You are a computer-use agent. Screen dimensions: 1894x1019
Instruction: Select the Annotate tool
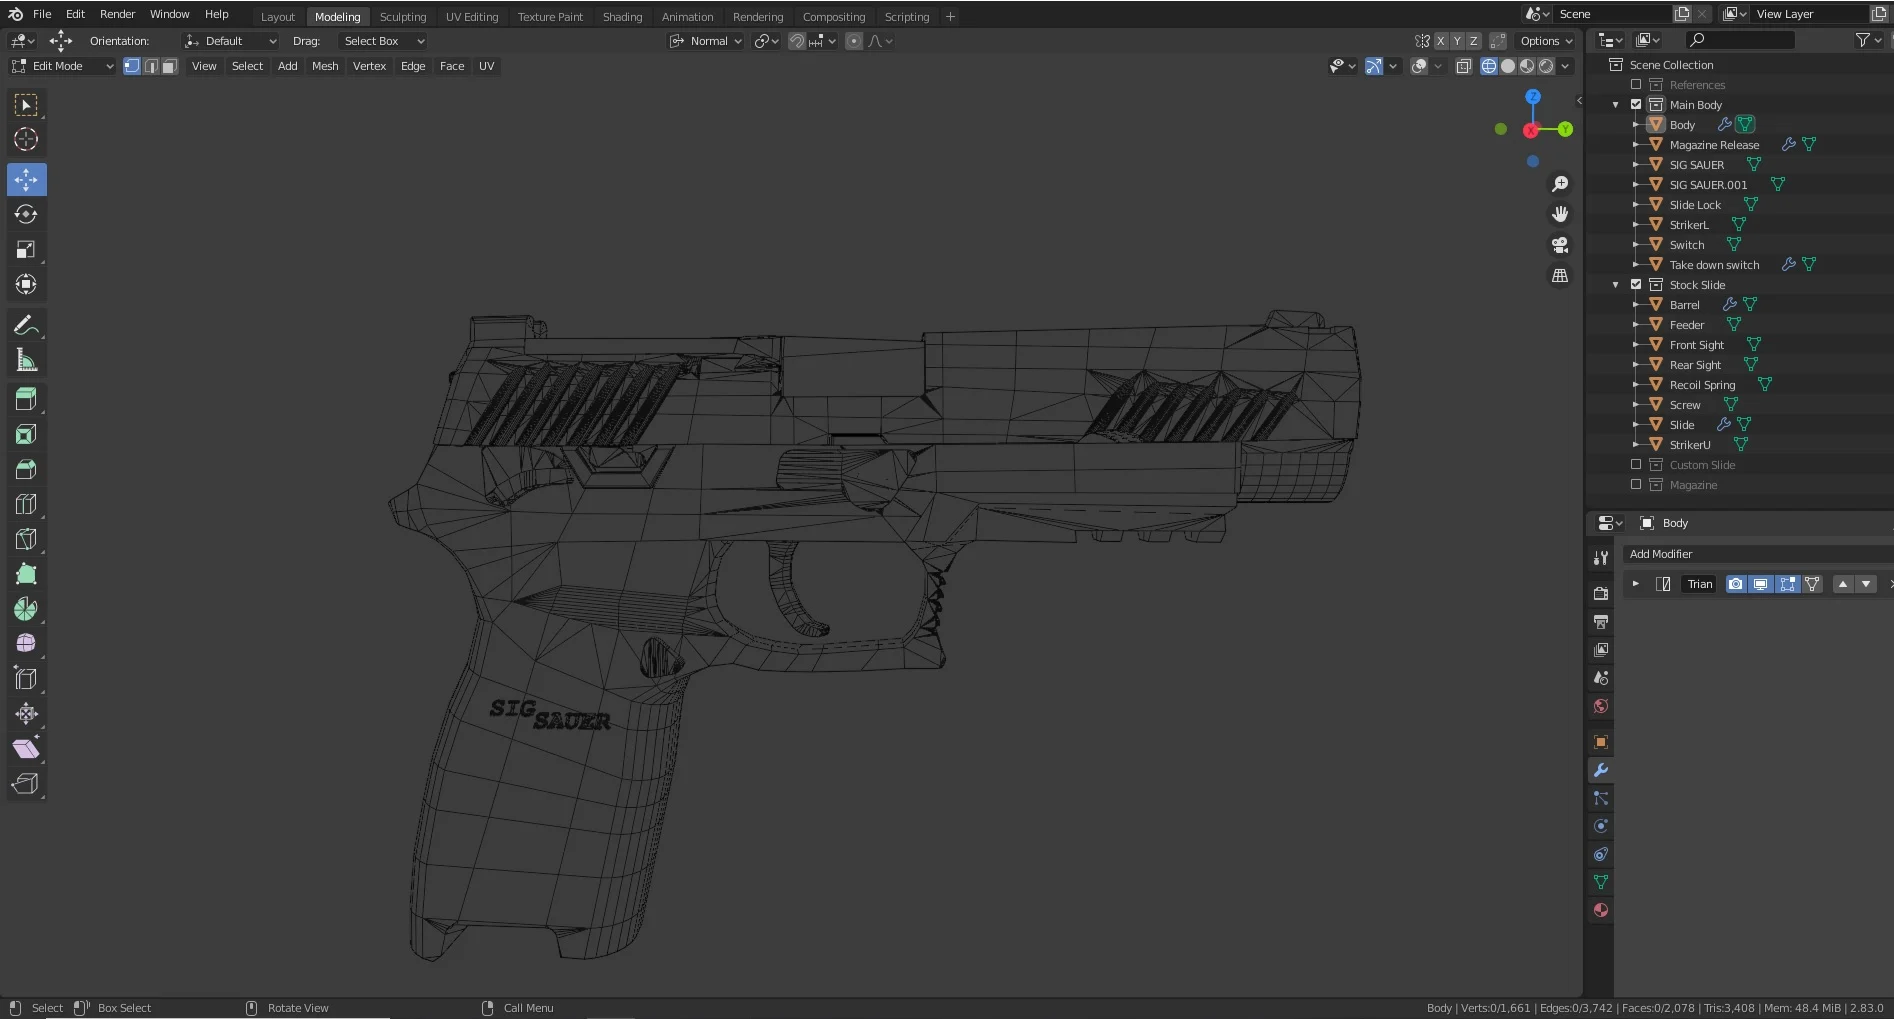click(26, 325)
